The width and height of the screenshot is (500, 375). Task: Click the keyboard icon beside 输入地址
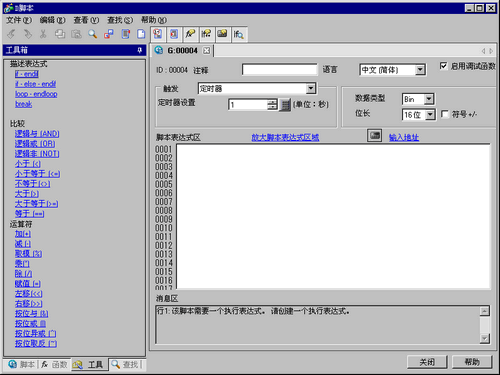coord(374,135)
